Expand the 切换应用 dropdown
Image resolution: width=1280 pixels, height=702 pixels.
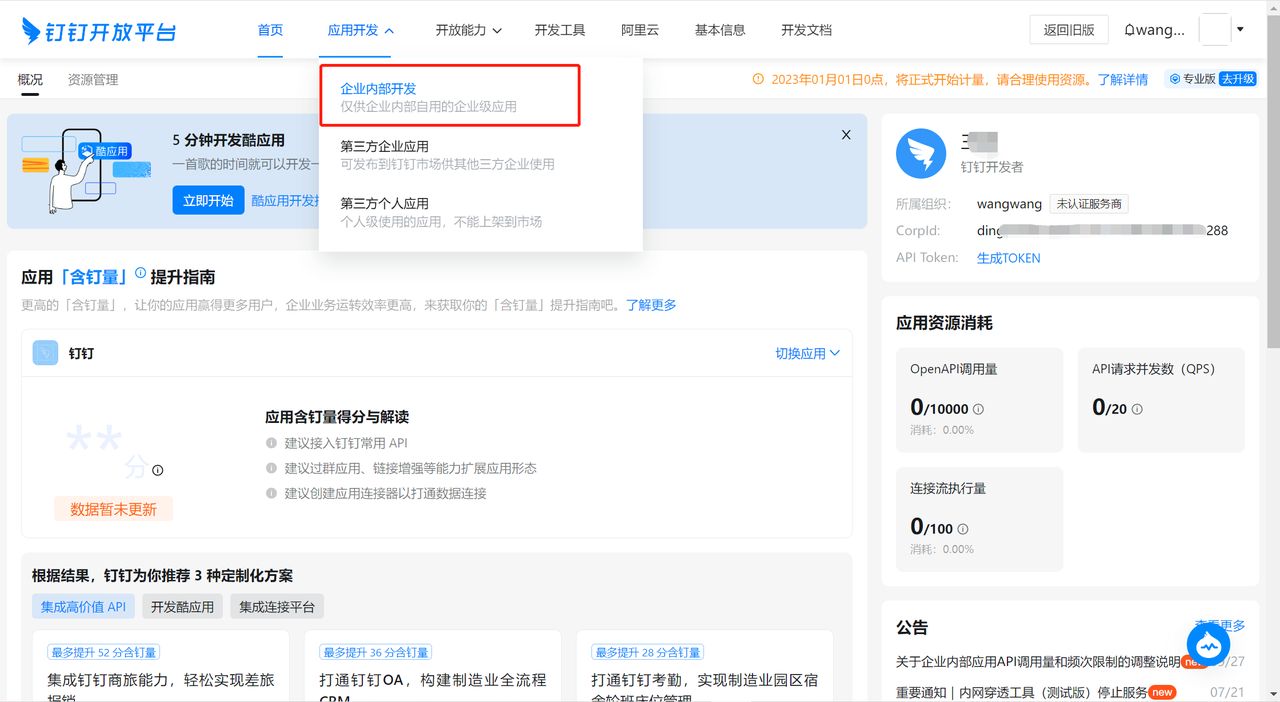point(808,353)
